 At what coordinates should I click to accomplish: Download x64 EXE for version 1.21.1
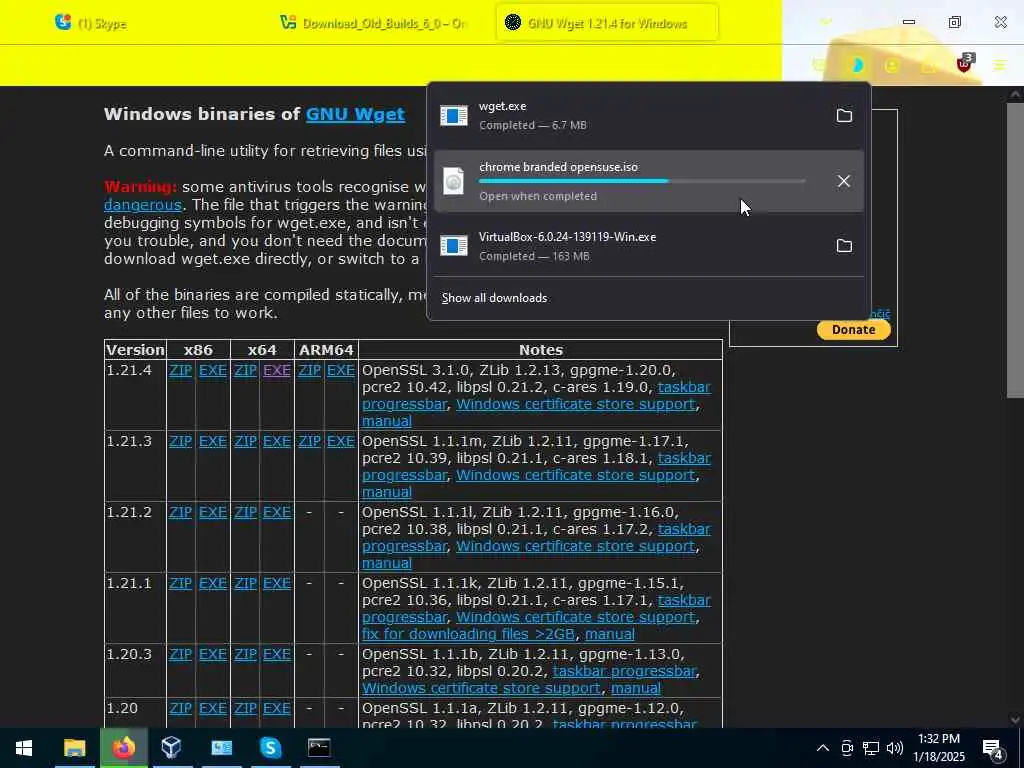point(277,583)
